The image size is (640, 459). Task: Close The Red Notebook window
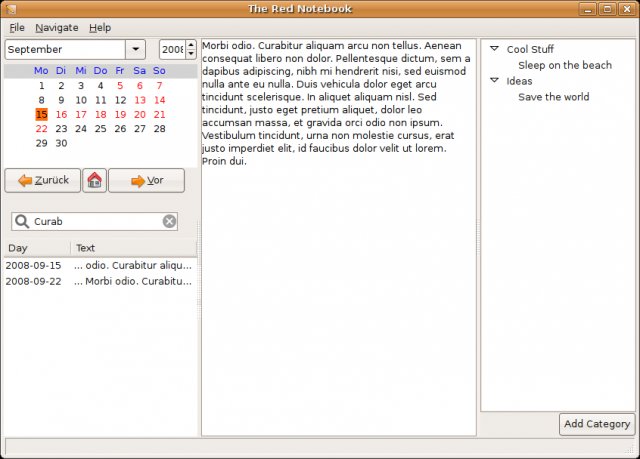coord(627,9)
